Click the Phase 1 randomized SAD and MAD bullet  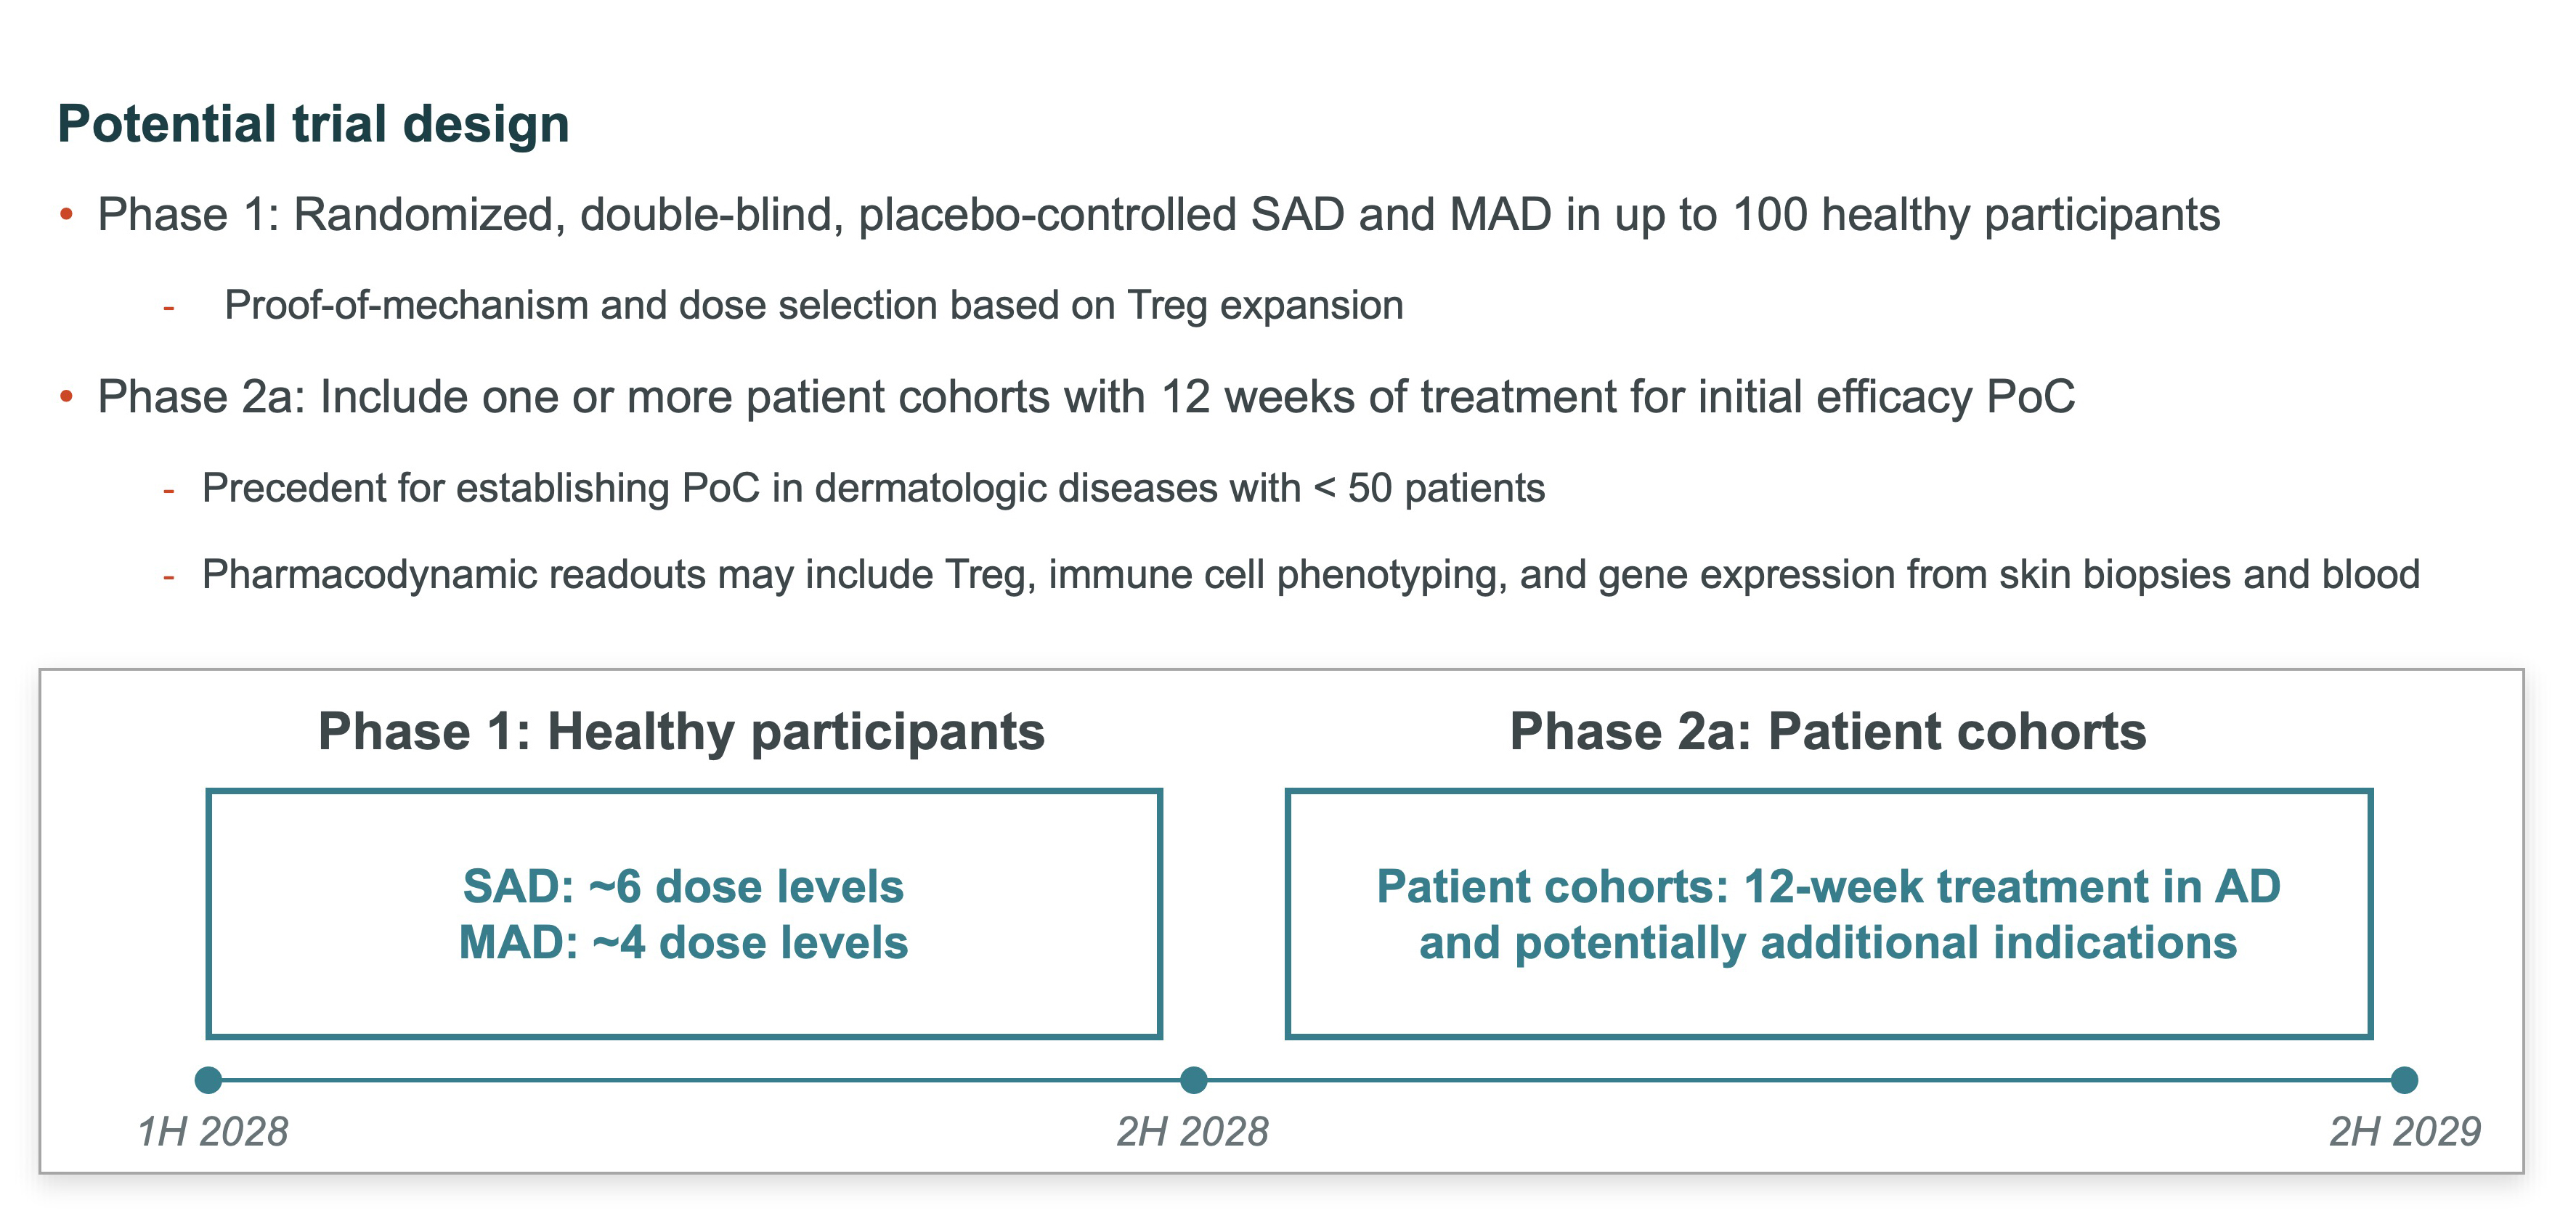point(1158,215)
